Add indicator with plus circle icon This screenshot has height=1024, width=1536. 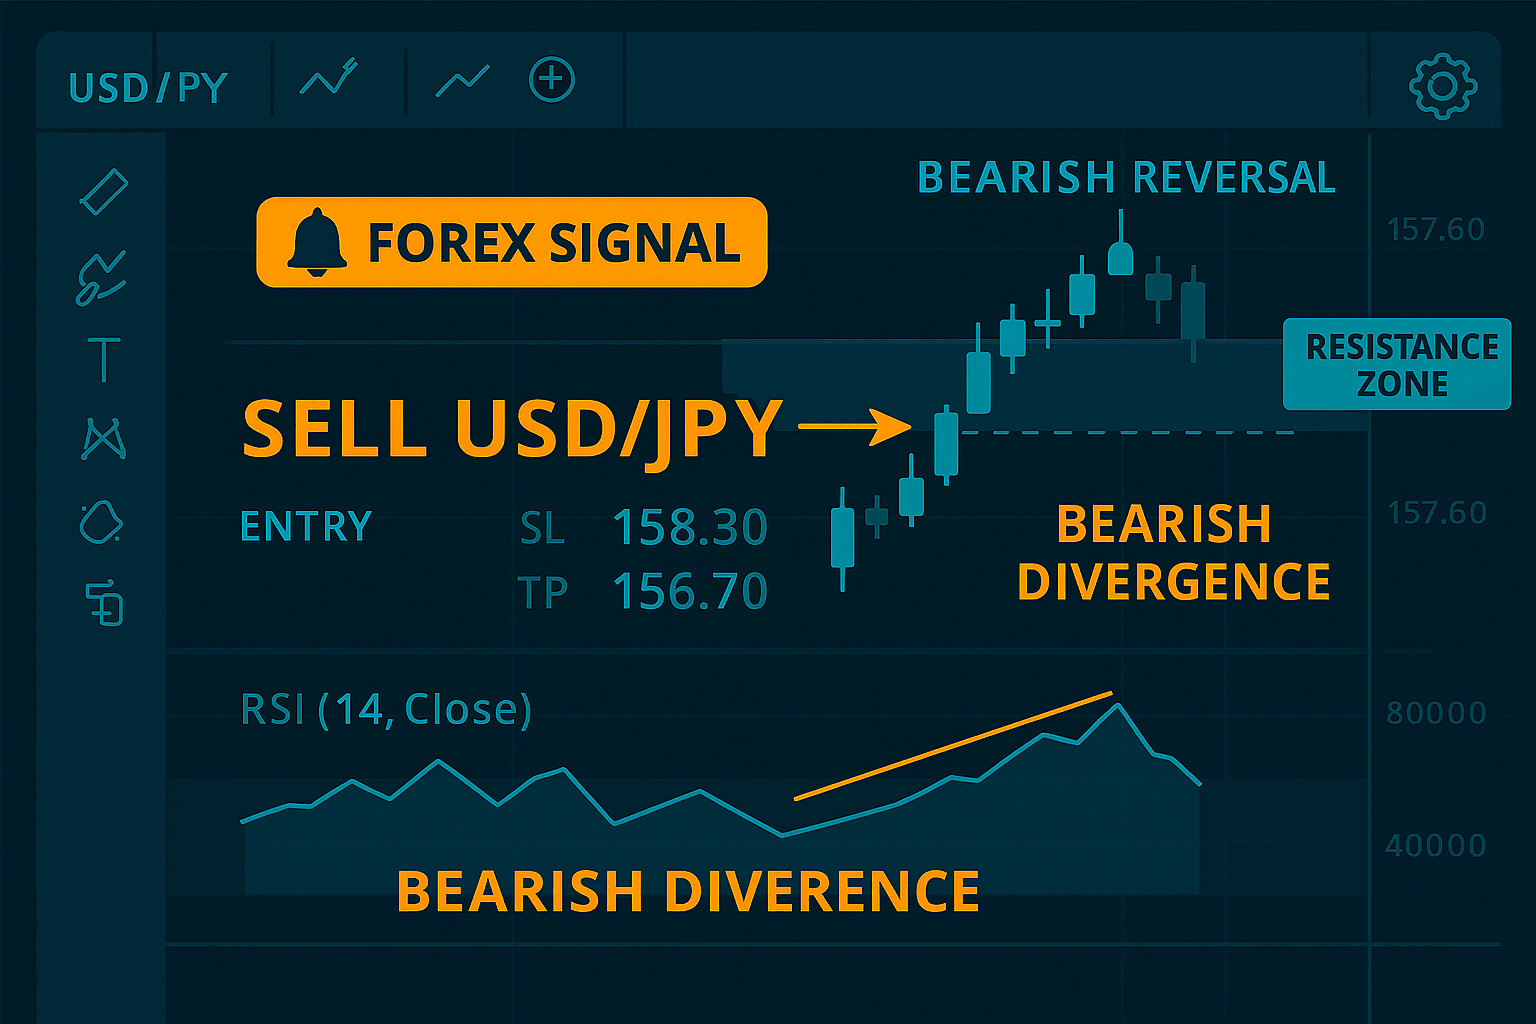[x=551, y=80]
